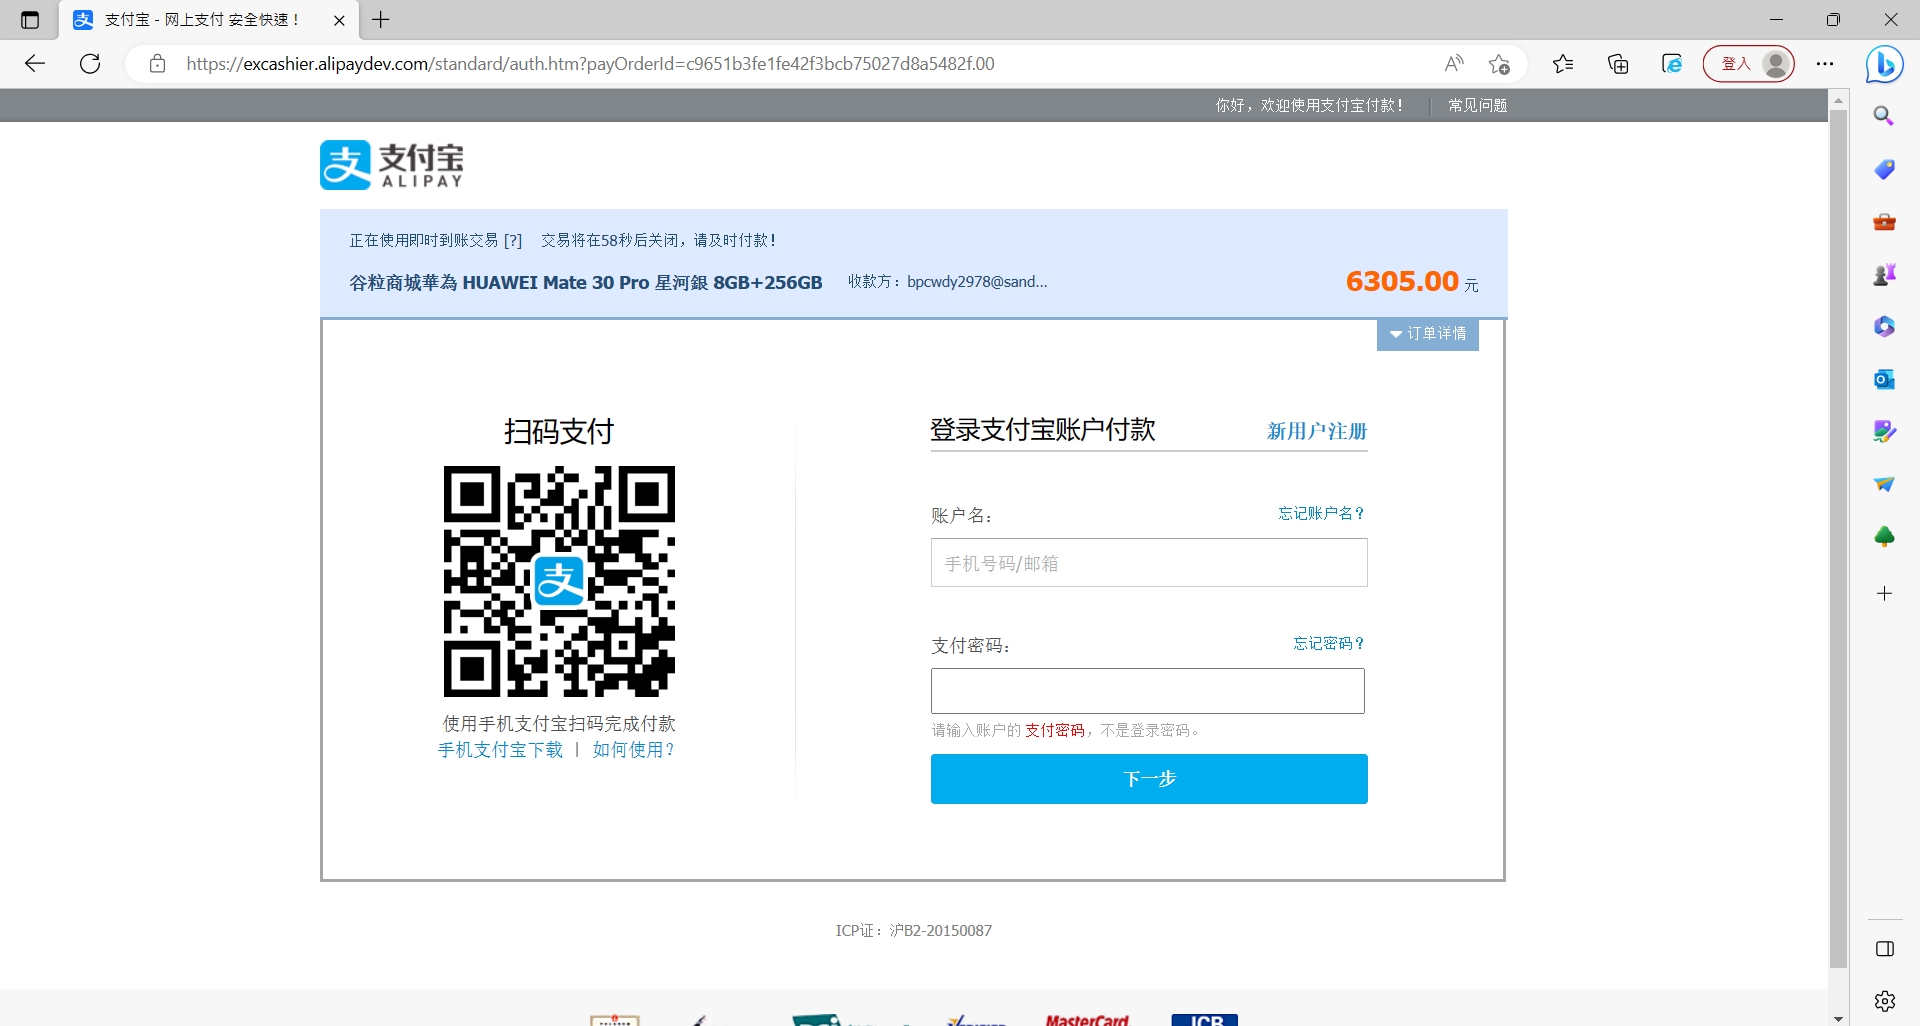Open the 手机支付宝下载 link
Viewport: 1920px width, 1026px height.
click(x=500, y=750)
